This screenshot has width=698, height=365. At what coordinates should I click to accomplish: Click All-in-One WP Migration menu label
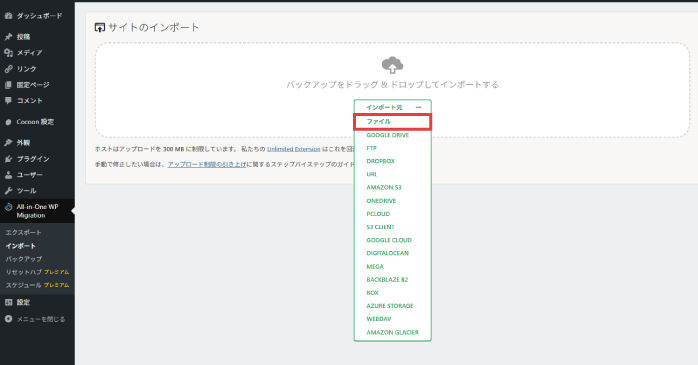(x=37, y=211)
